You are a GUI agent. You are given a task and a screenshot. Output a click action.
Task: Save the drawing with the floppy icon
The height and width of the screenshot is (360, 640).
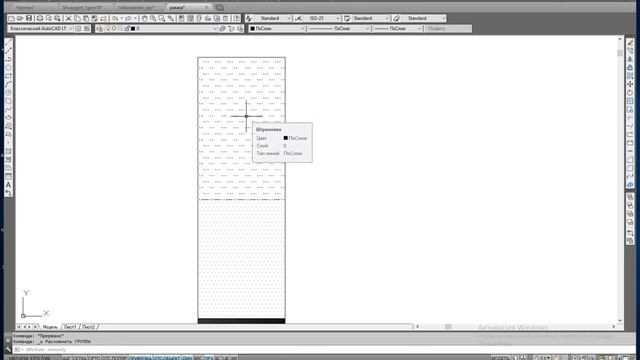29,18
